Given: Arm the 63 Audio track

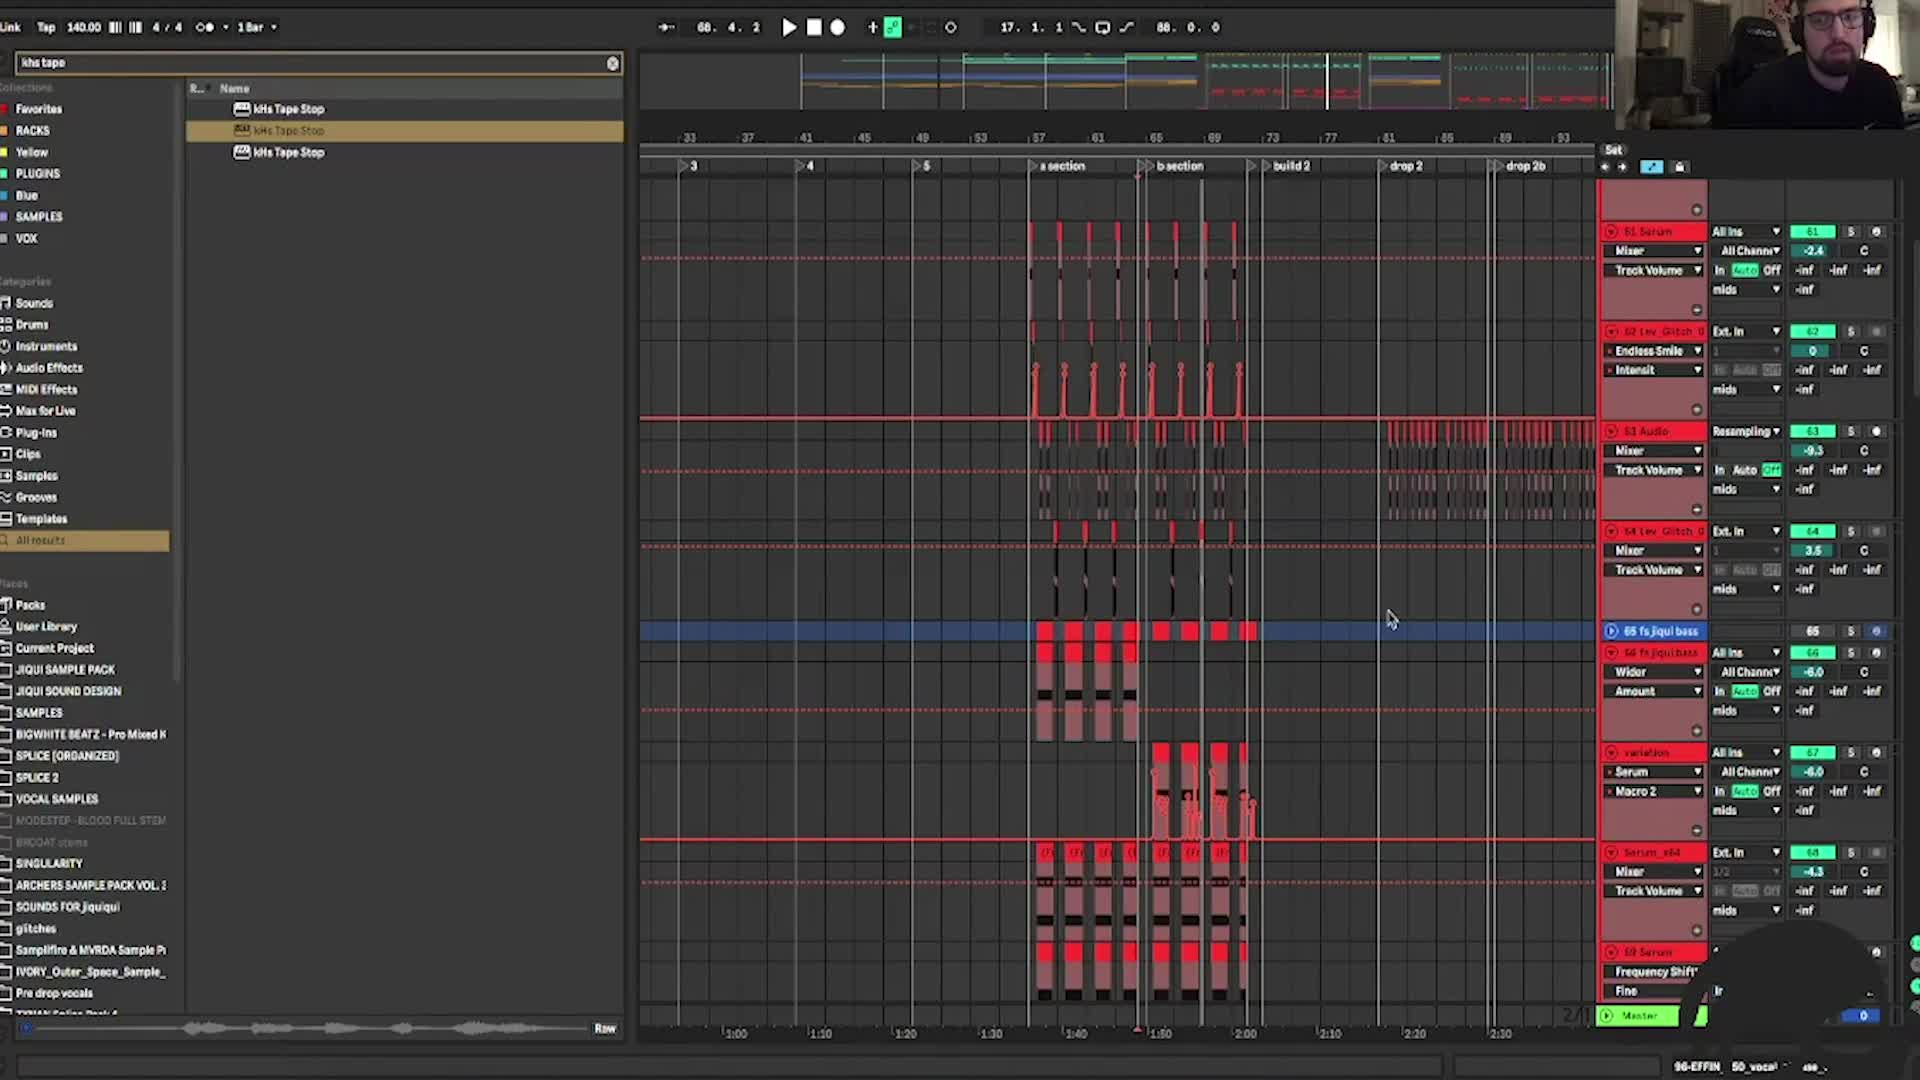Looking at the screenshot, I should point(1876,431).
